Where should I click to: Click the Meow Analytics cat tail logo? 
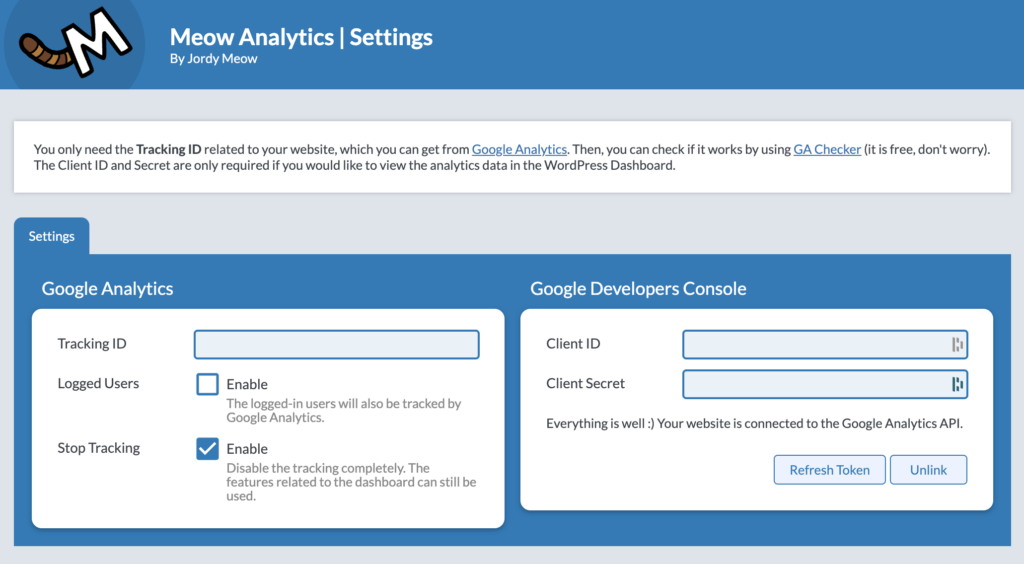(x=74, y=43)
